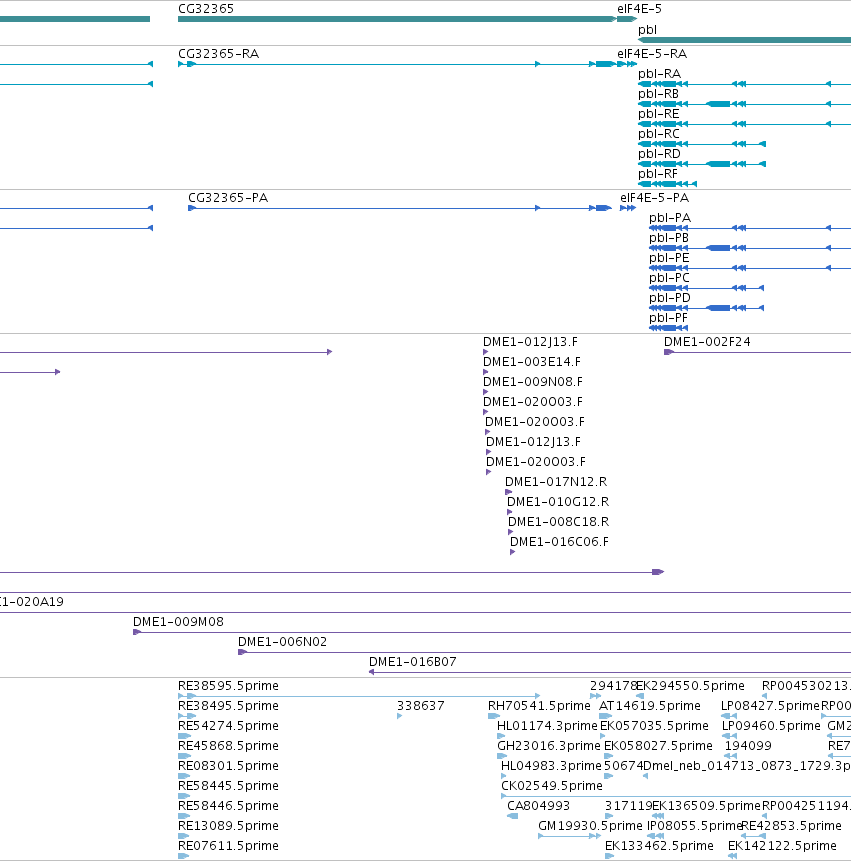The height and width of the screenshot is (861, 851).
Task: Select EST RH70541.5prime
Action: [x=539, y=706]
